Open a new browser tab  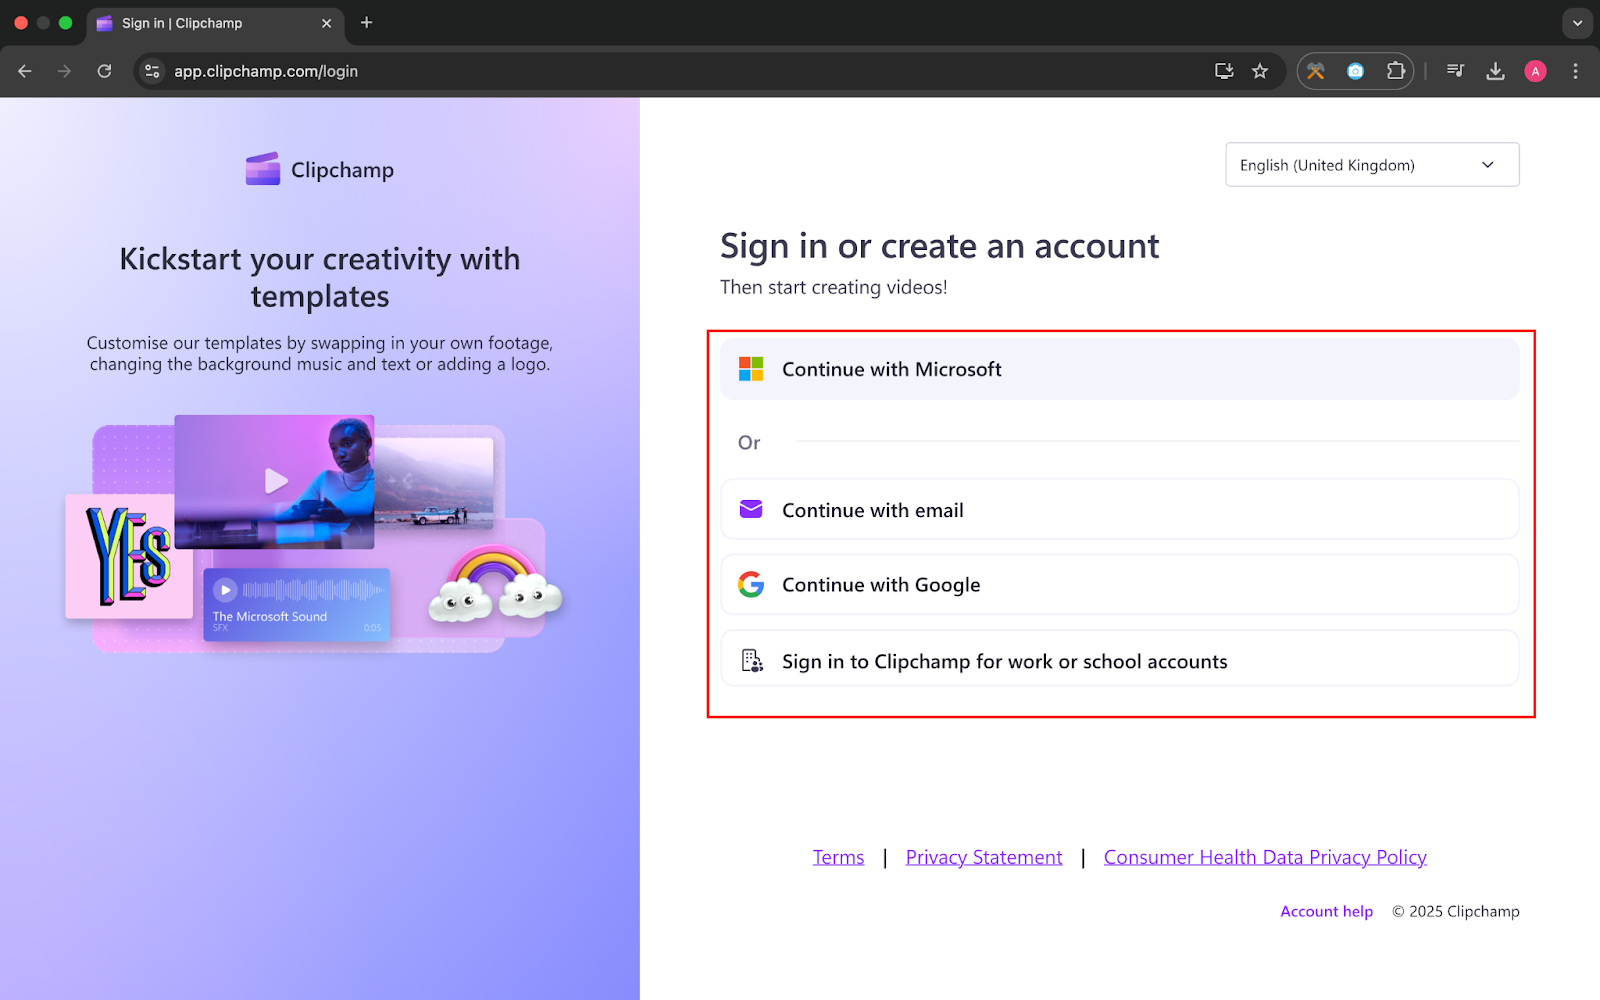point(367,23)
